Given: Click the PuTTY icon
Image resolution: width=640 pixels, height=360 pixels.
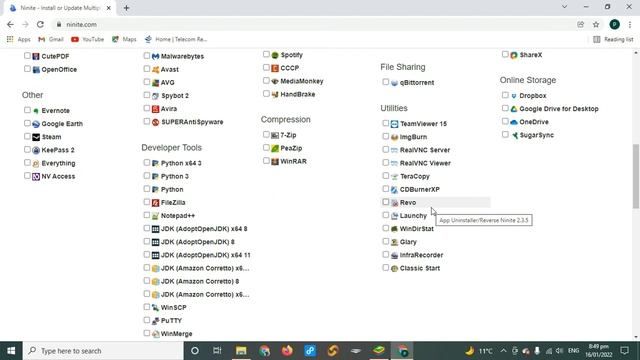Looking at the screenshot, I should (x=155, y=321).
